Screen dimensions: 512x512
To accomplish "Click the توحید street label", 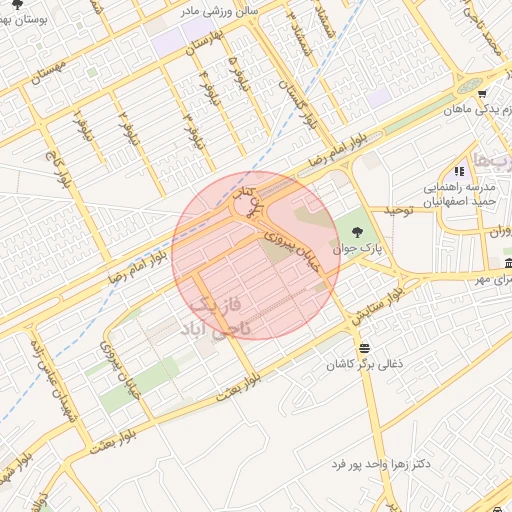I will point(399,210).
